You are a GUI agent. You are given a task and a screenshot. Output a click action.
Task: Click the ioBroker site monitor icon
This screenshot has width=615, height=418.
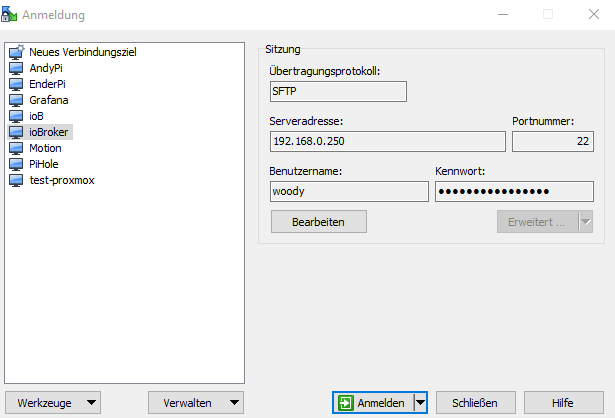(x=16, y=132)
